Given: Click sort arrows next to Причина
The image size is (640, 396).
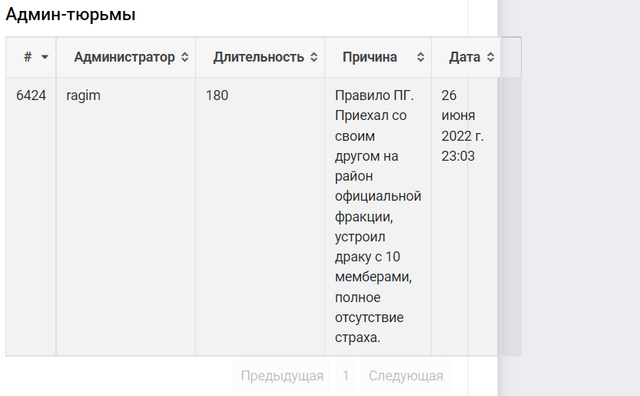Looking at the screenshot, I should coord(420,57).
